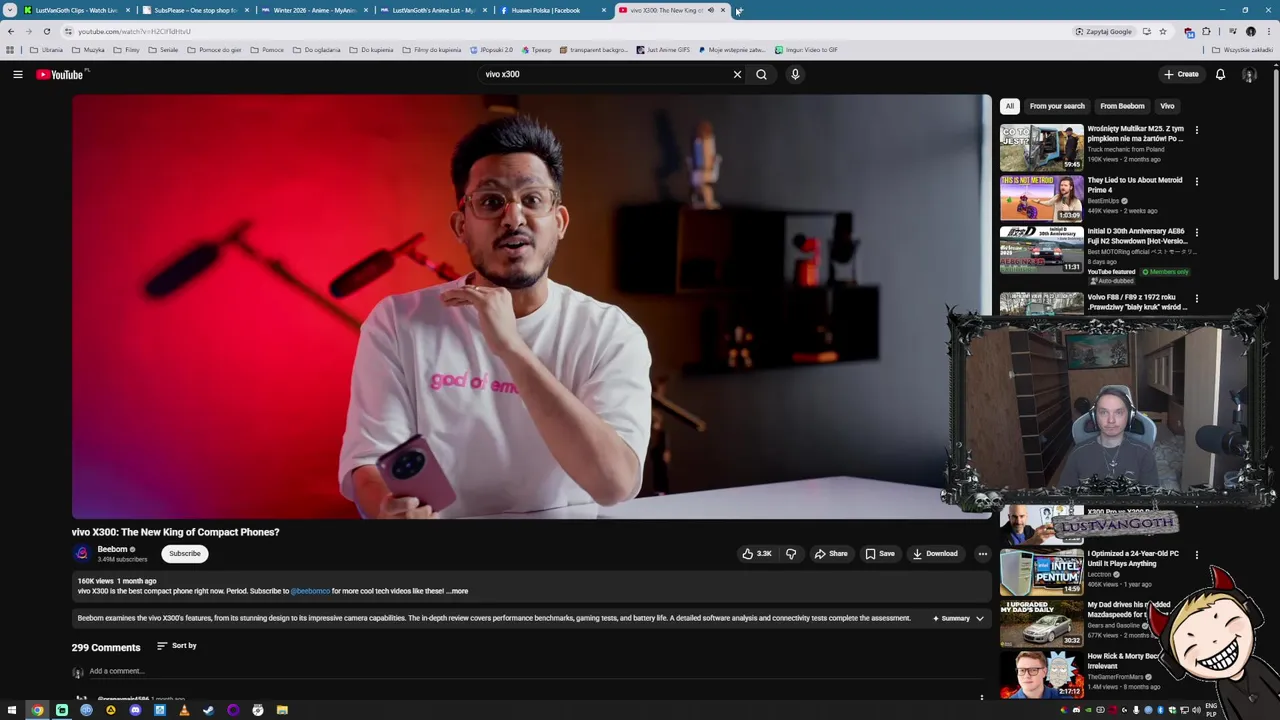Mute the vivo X300 tab audio
This screenshot has height=720, width=1280.
[711, 10]
